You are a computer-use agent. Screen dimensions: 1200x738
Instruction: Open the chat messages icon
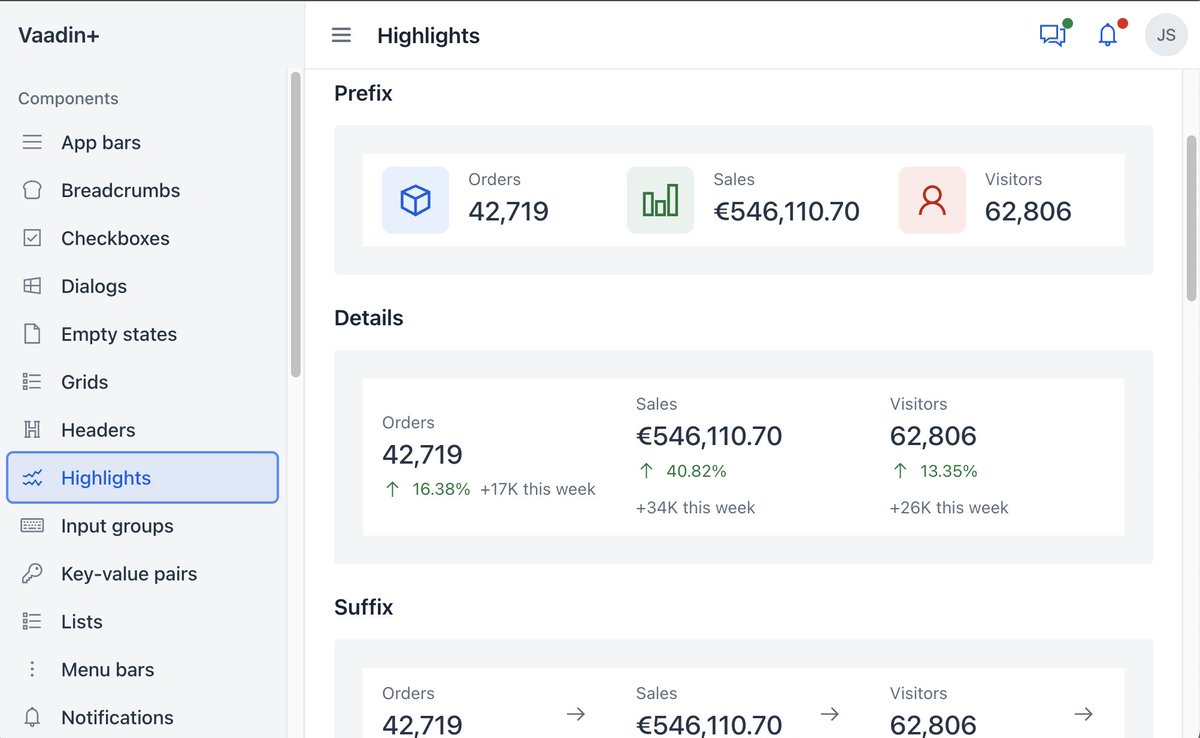click(1052, 35)
